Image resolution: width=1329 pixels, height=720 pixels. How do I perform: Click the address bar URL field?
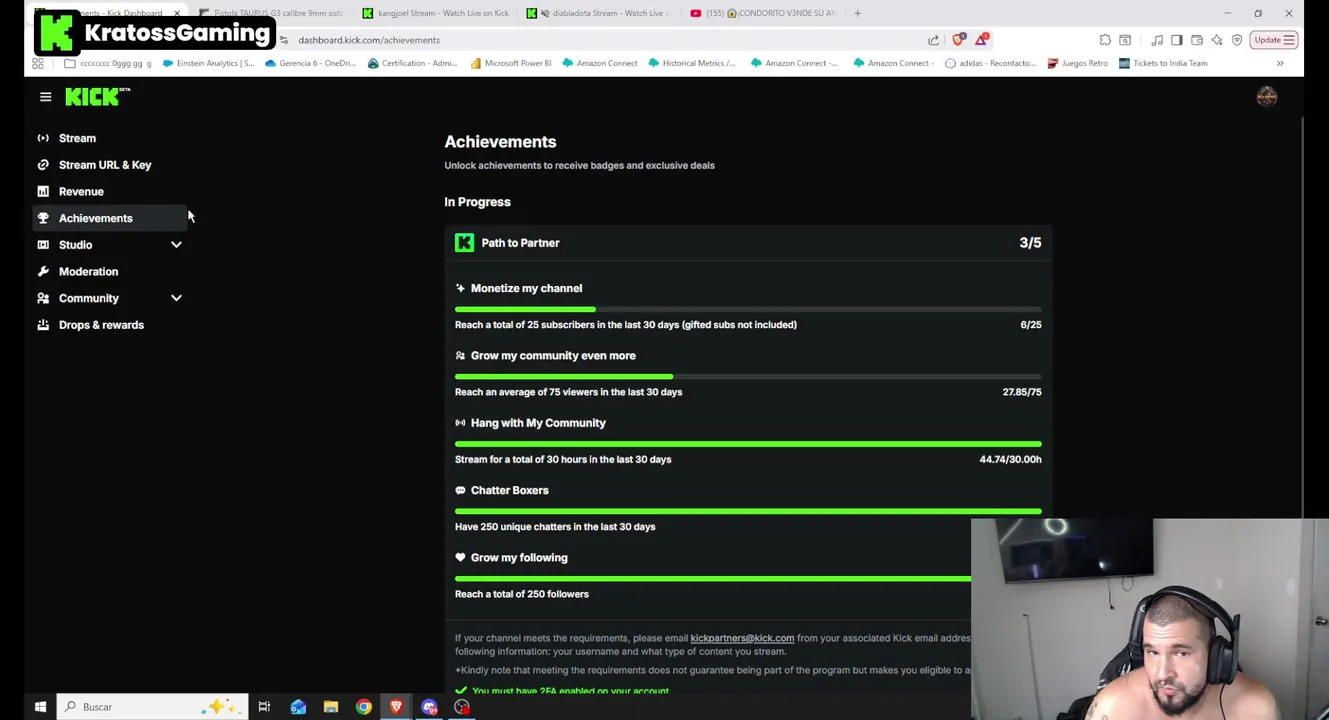tap(600, 40)
